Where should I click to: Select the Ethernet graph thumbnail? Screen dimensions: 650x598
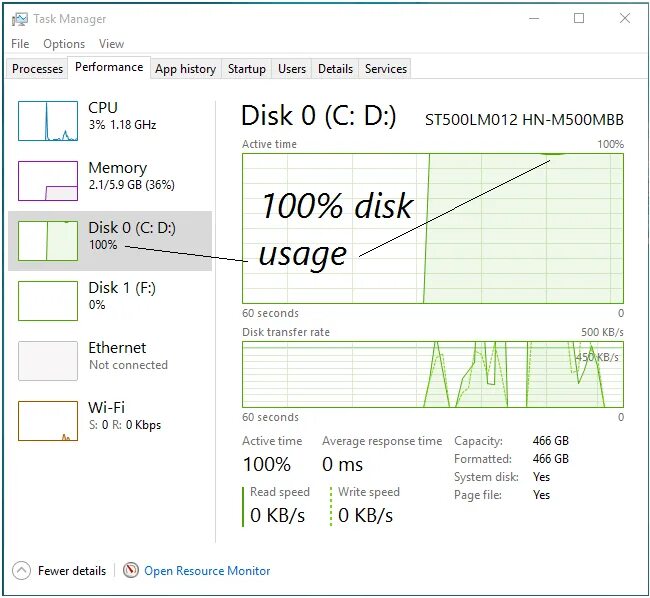tap(47, 361)
